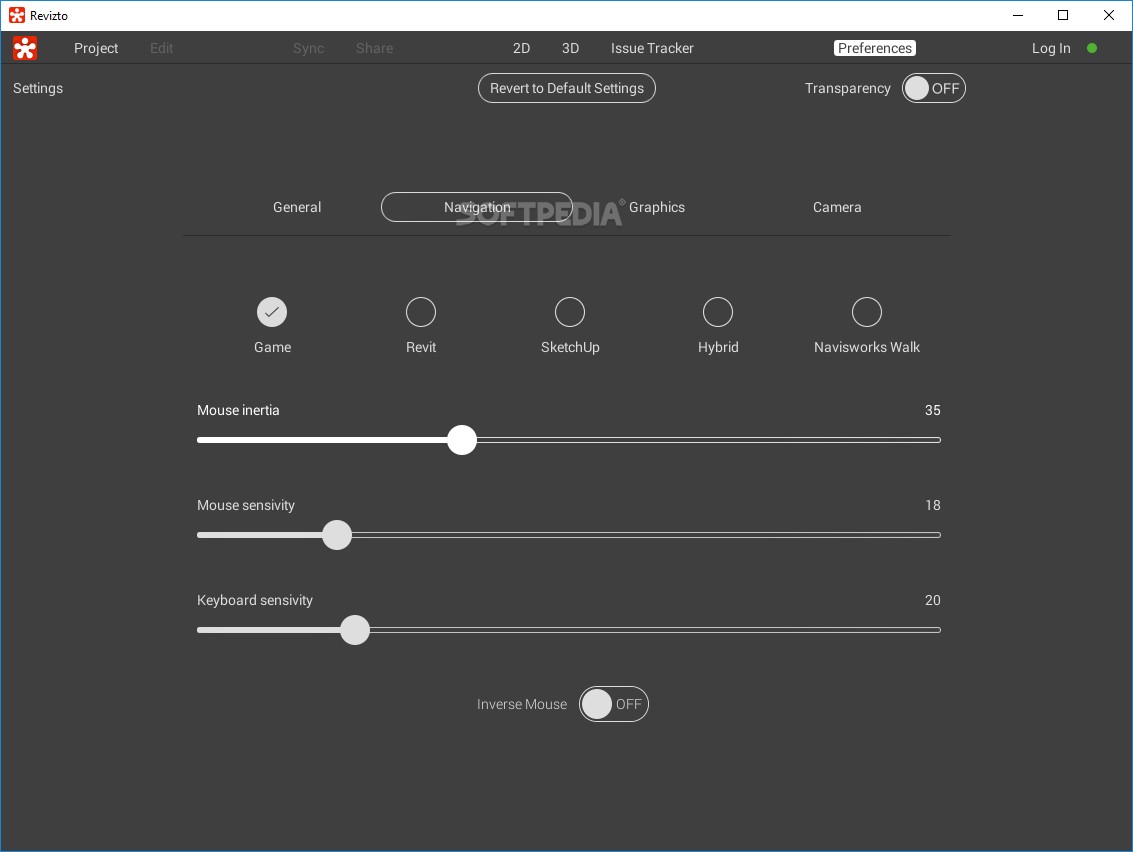1133x852 pixels.
Task: Select the Navigation settings tab
Action: tap(477, 207)
